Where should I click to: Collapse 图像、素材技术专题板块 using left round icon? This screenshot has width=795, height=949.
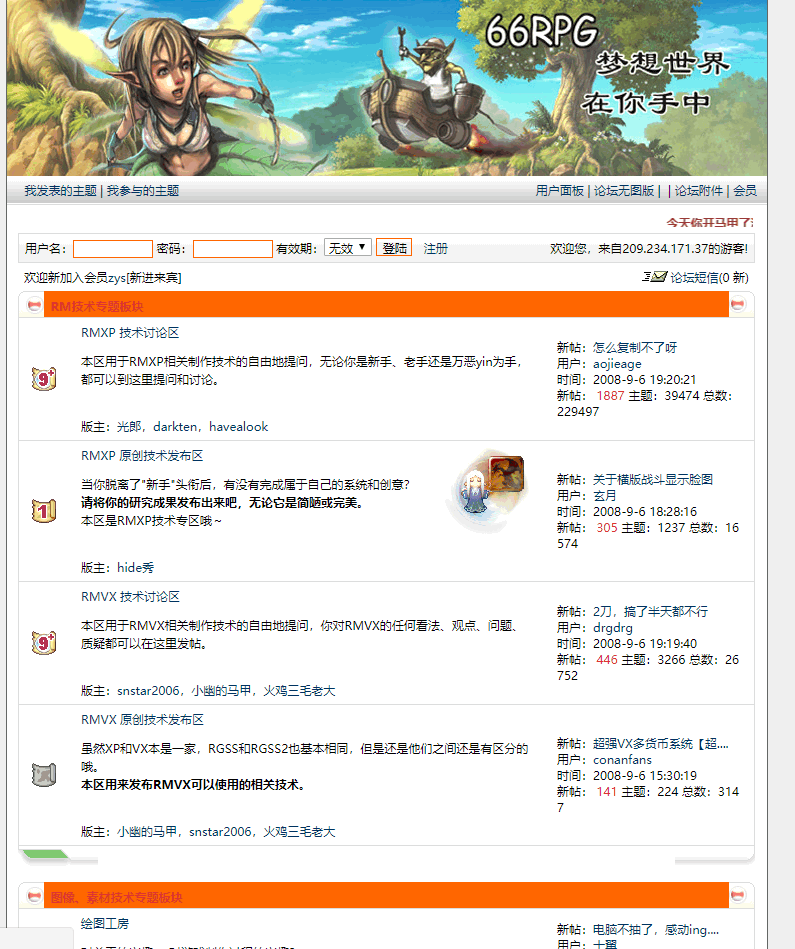click(34, 896)
